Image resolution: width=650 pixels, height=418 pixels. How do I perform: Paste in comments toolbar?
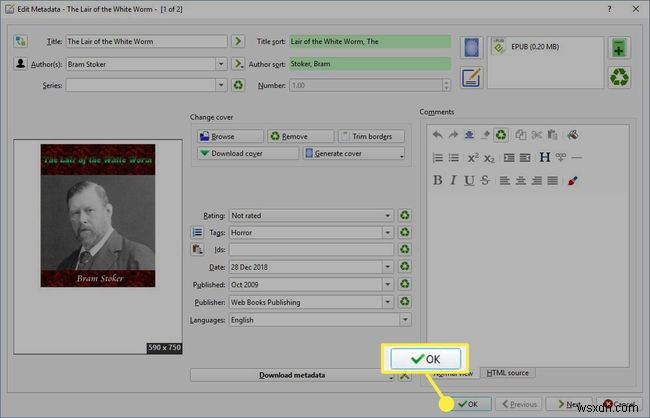click(x=553, y=135)
